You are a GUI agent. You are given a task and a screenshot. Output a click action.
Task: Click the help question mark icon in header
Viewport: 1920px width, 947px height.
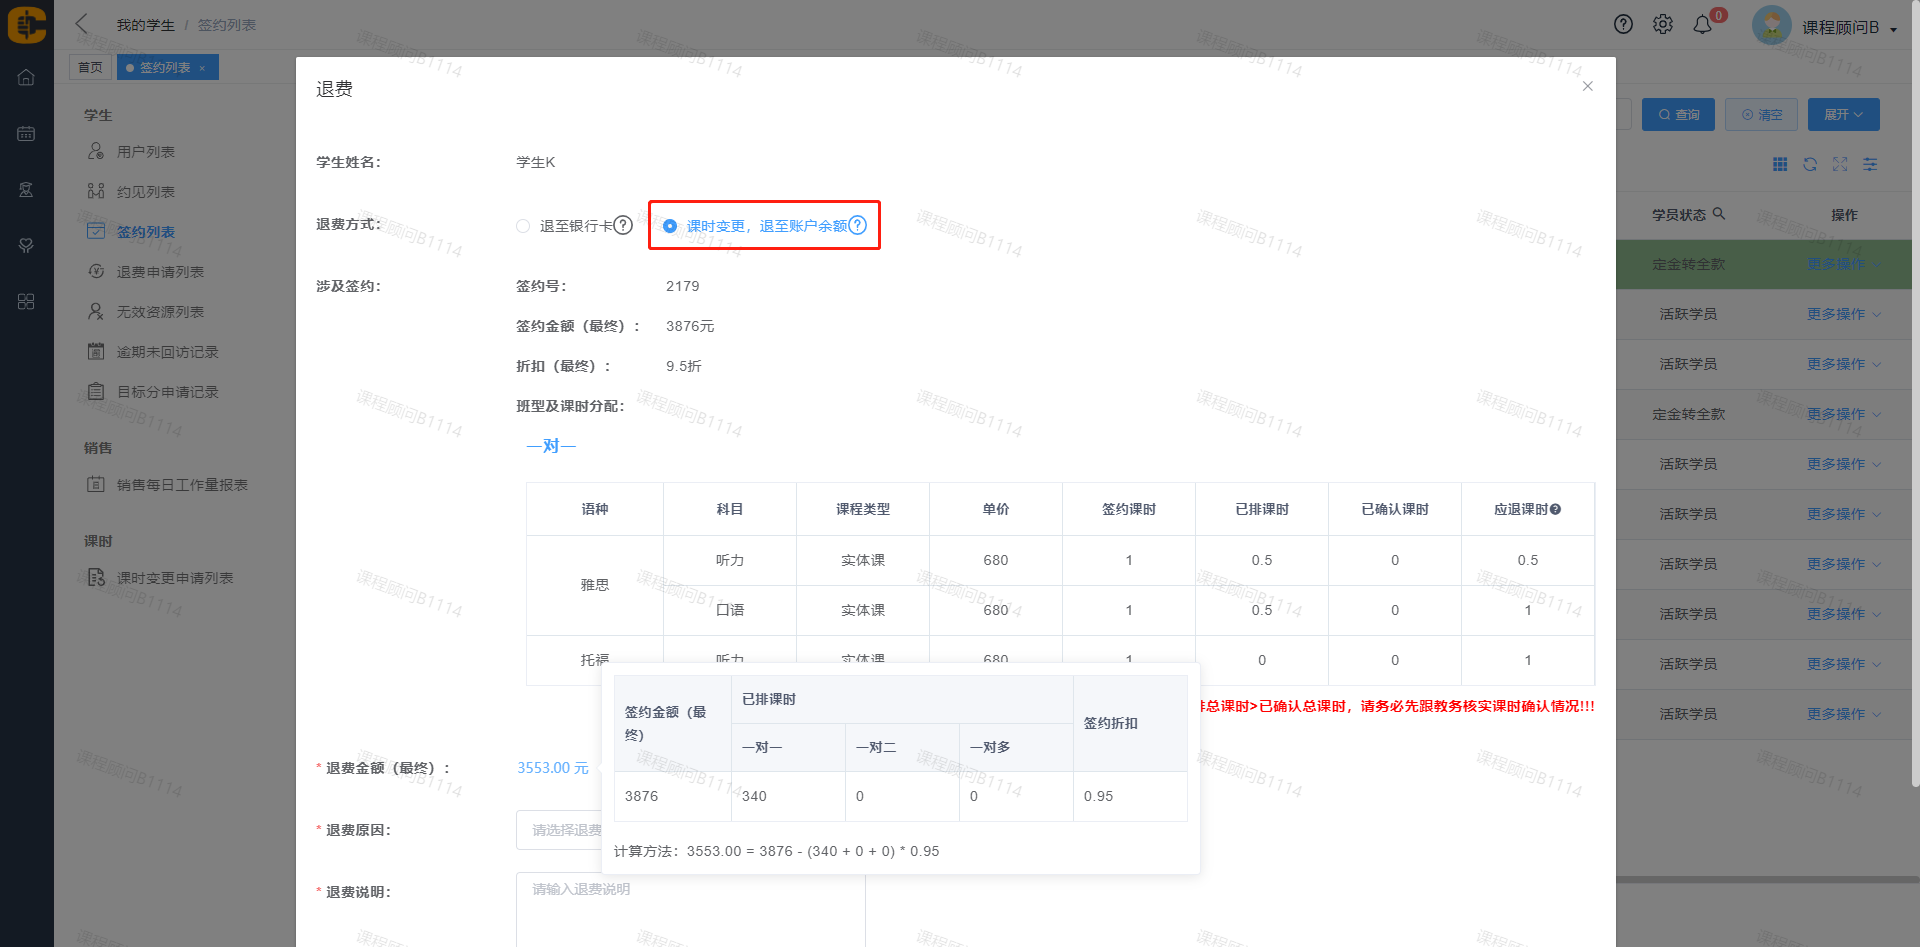(x=1623, y=24)
